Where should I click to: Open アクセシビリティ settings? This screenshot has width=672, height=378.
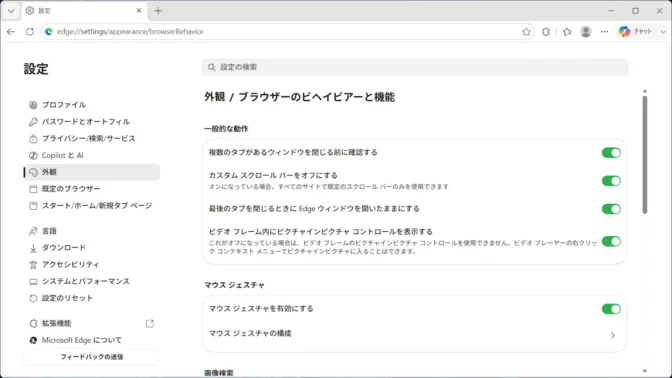[x=92, y=264]
